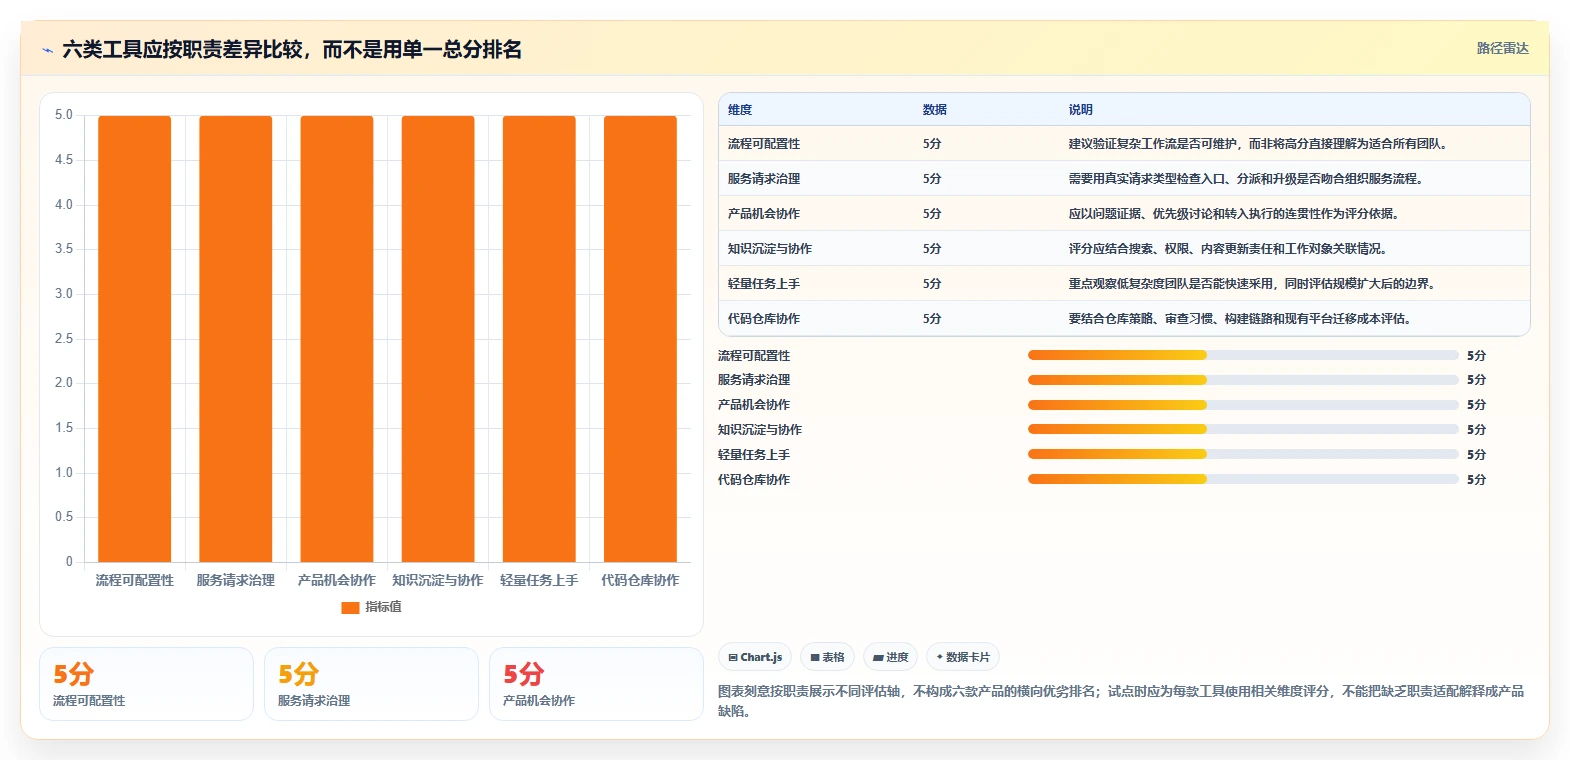Open the 产品机会协作 5分 summary card
The width and height of the screenshot is (1570, 760).
click(x=596, y=684)
